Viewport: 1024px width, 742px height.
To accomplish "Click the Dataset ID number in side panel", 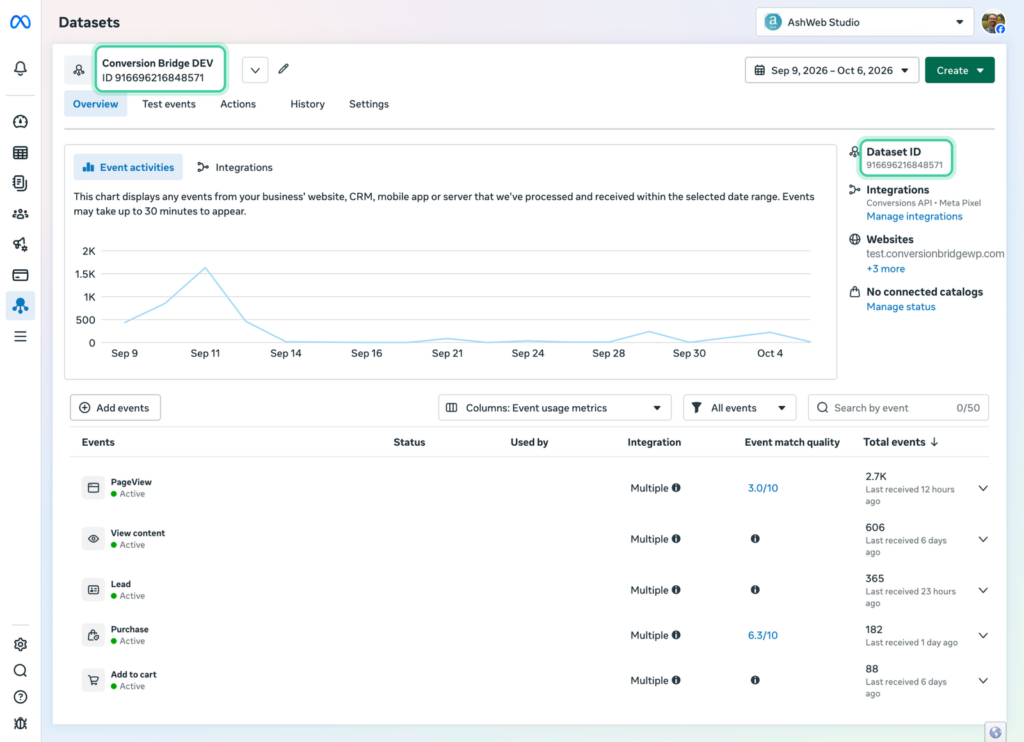I will [904, 165].
